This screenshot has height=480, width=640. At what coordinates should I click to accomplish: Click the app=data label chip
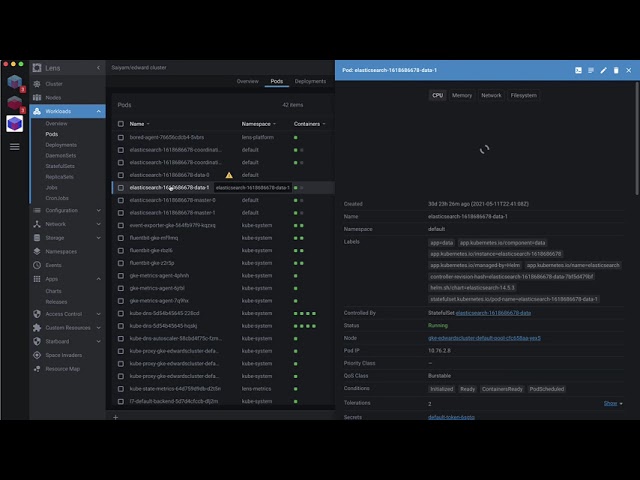coord(441,243)
